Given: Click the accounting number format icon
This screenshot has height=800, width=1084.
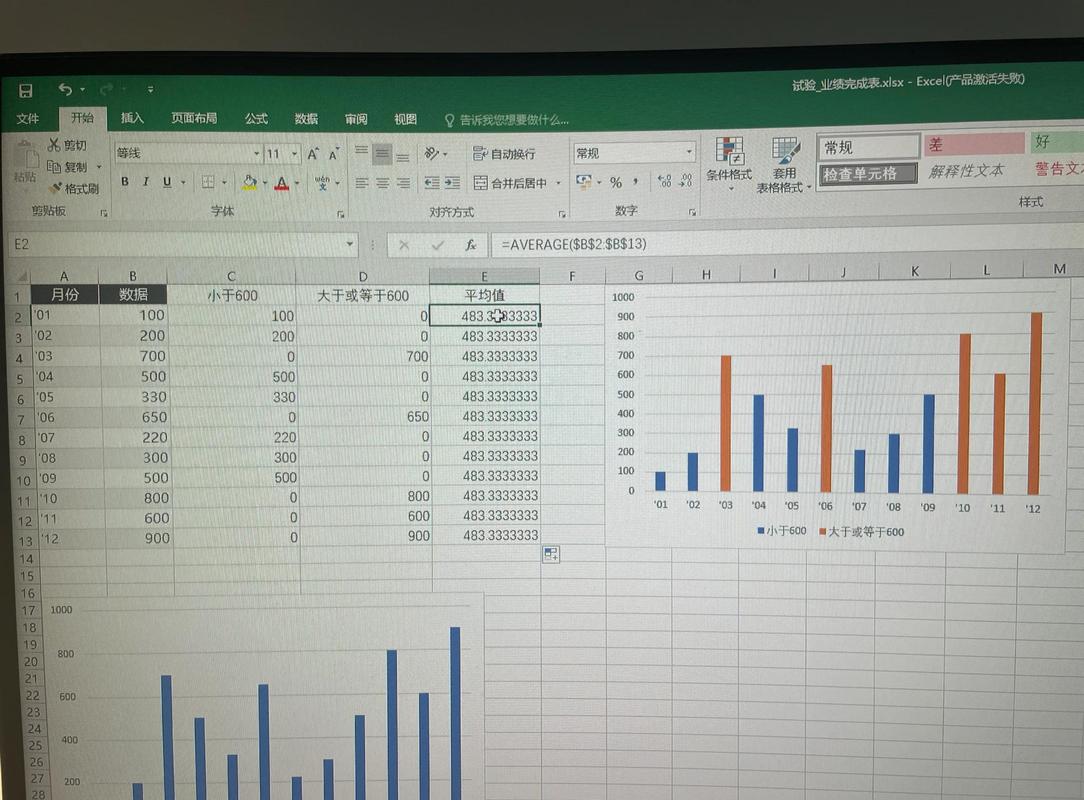Looking at the screenshot, I should 583,182.
